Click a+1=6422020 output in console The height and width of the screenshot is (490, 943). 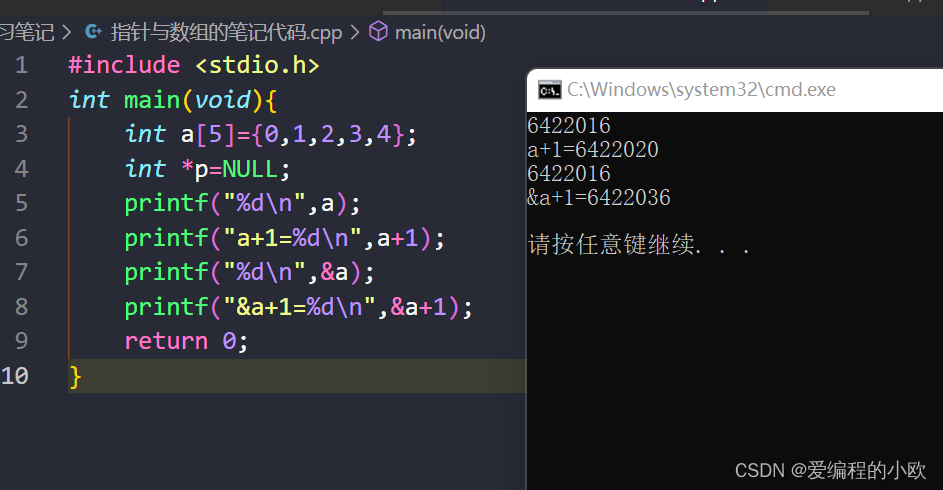click(593, 150)
